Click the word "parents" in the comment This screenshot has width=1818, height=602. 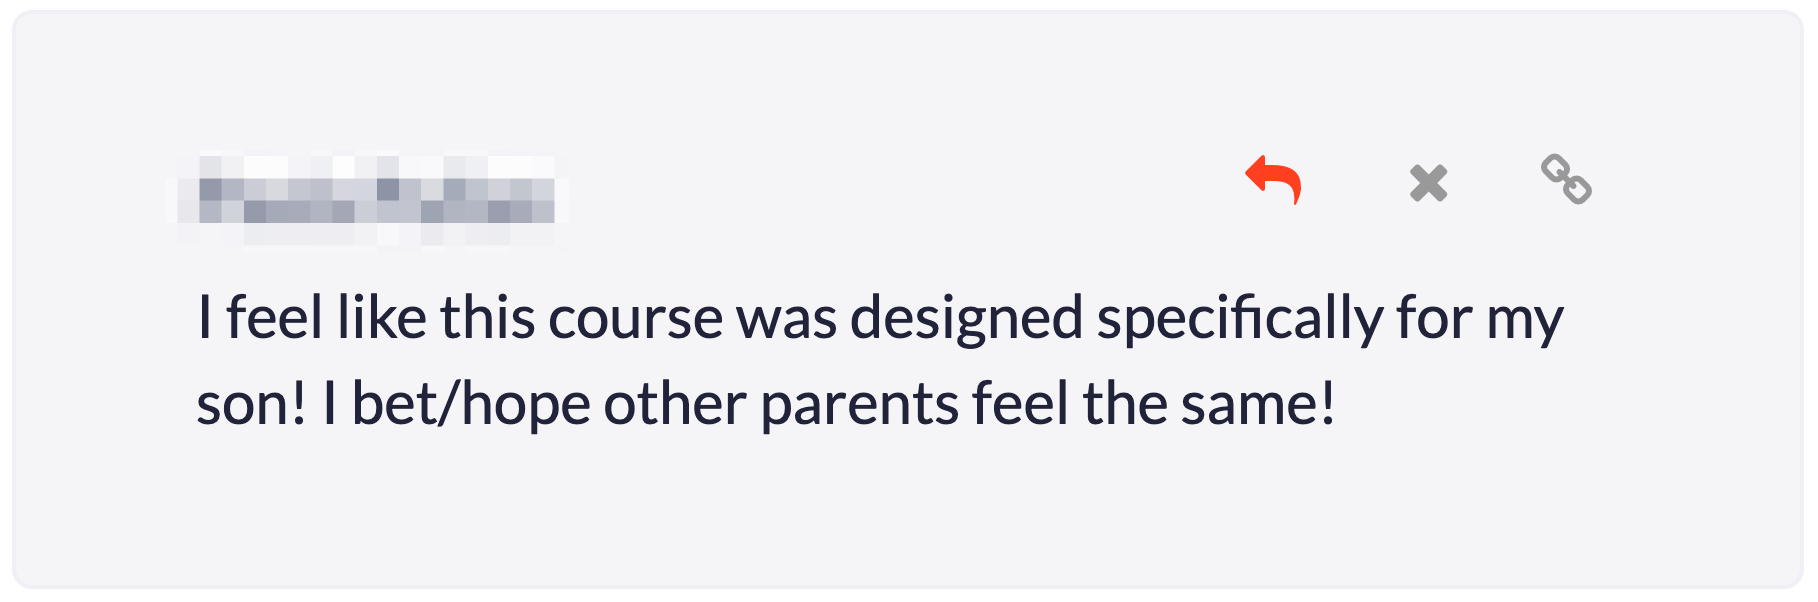[x=860, y=405]
